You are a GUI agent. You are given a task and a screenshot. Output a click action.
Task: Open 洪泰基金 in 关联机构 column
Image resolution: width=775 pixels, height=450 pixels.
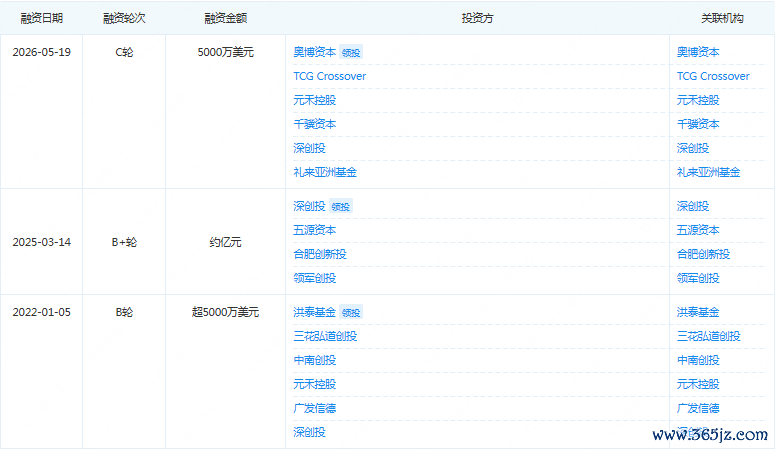698,312
